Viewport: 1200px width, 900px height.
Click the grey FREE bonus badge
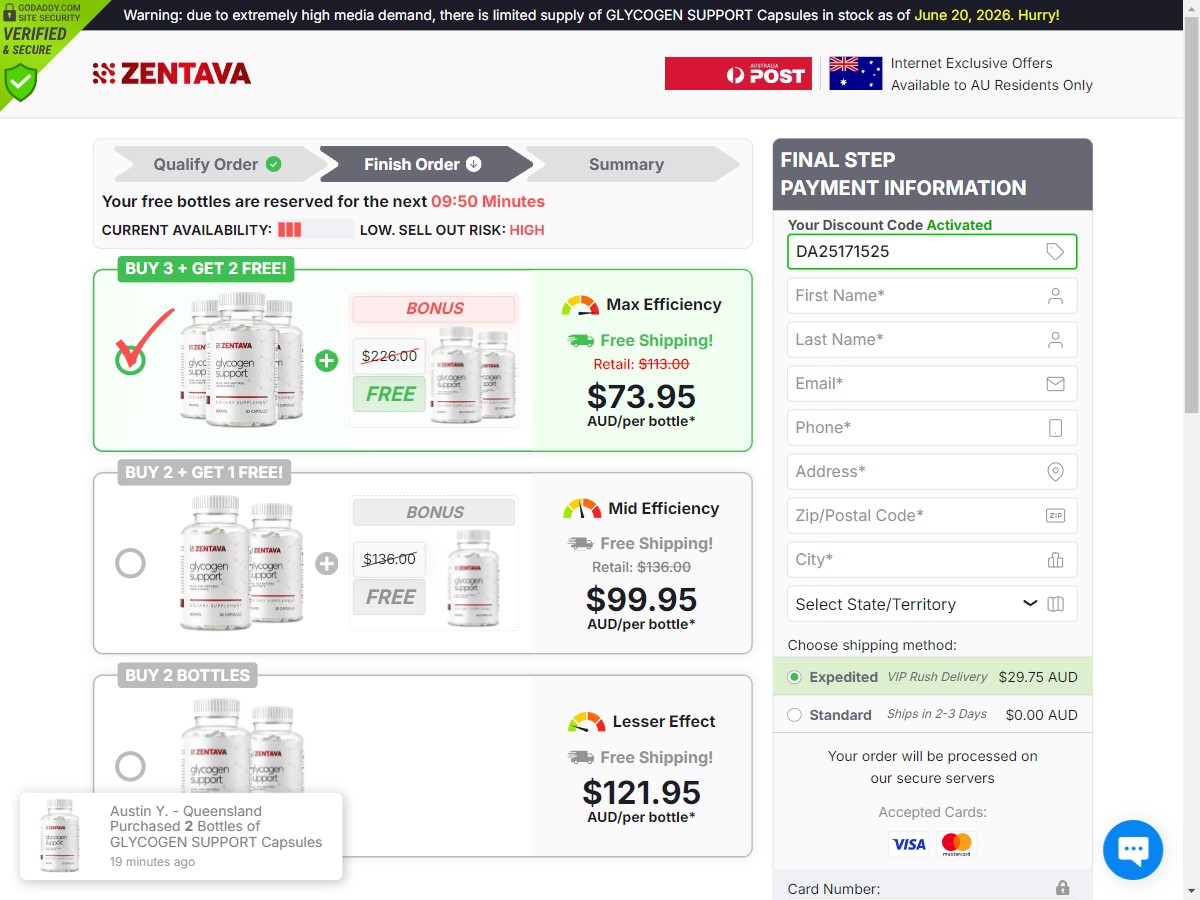click(x=390, y=597)
